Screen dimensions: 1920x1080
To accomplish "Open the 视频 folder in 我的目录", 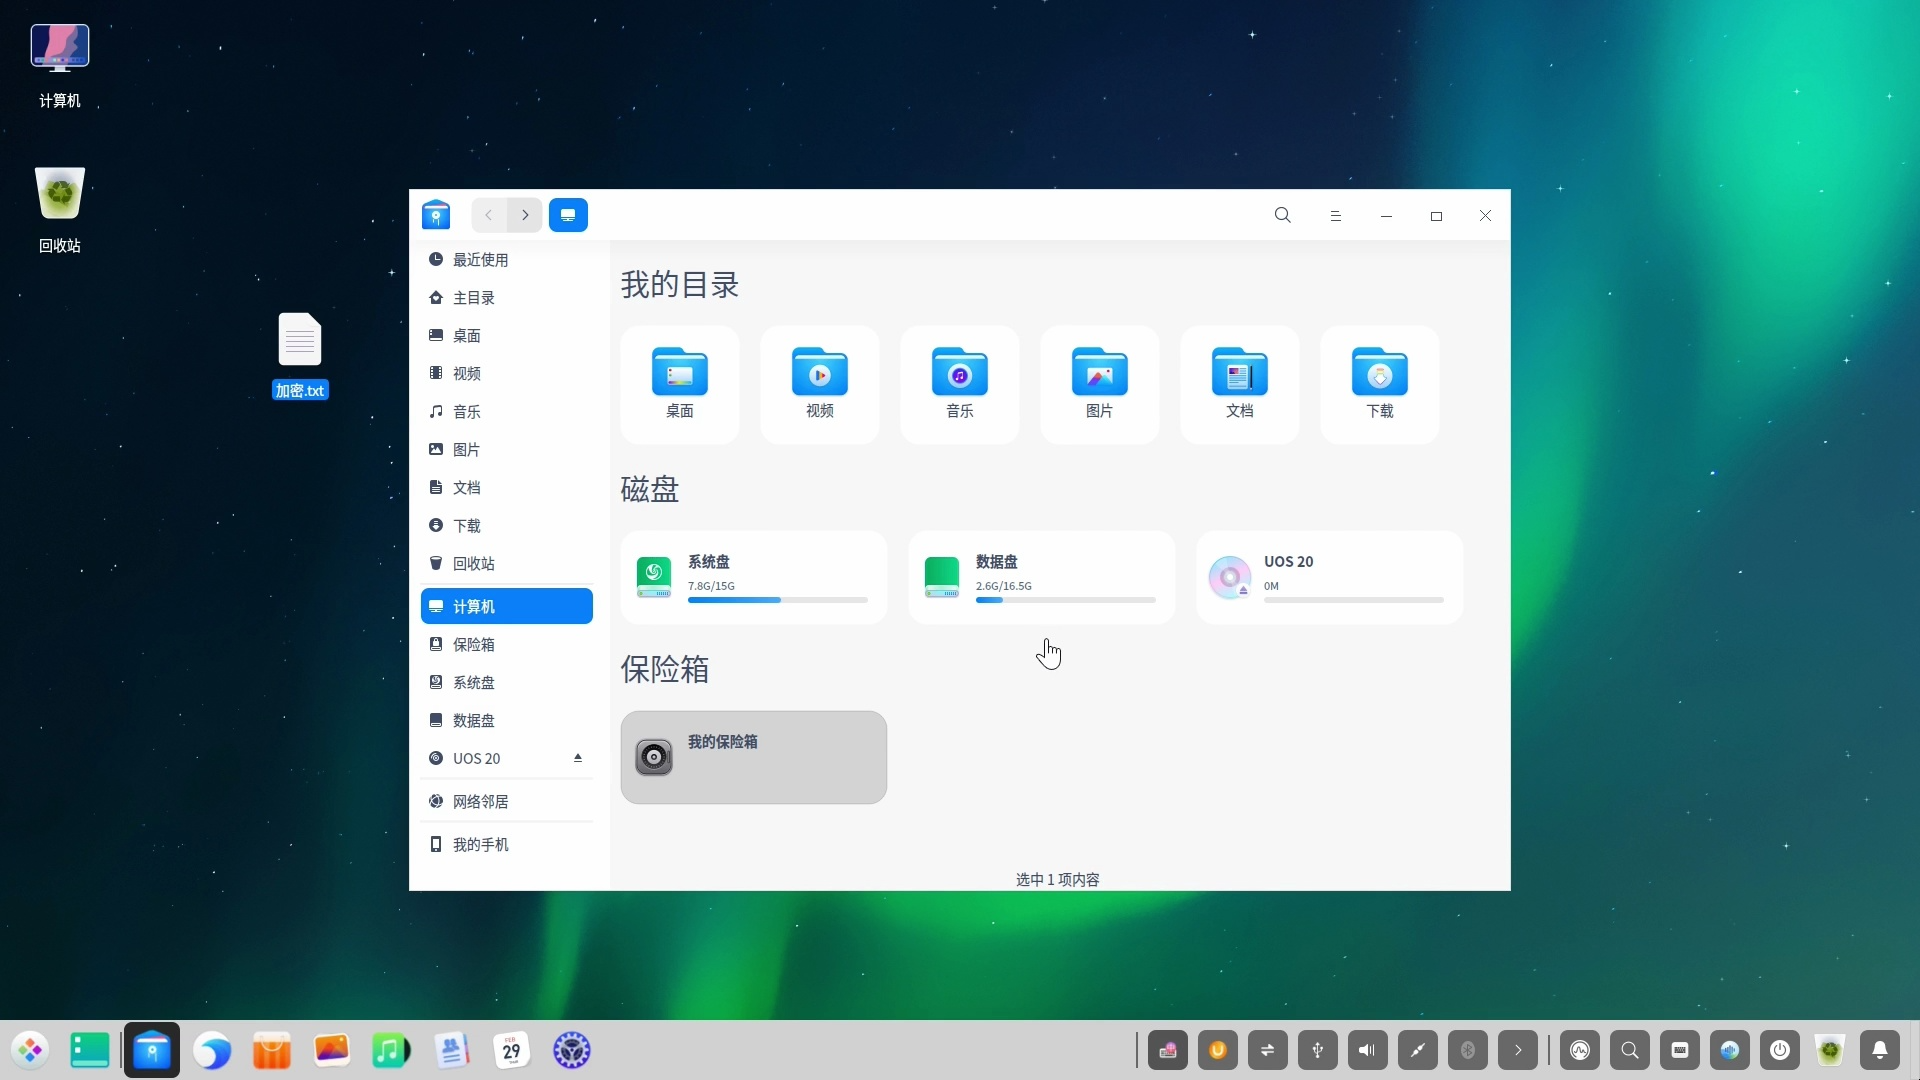I will (820, 384).
